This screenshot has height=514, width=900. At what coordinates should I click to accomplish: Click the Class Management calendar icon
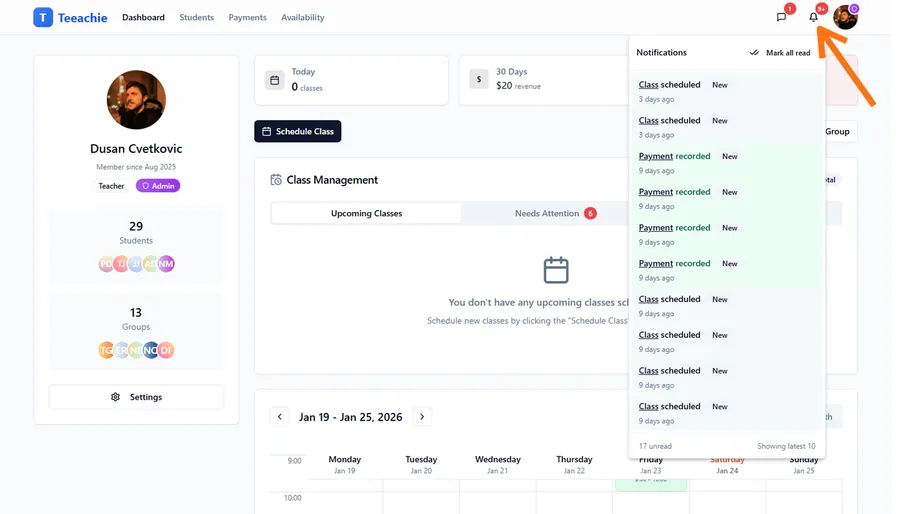[x=276, y=180]
